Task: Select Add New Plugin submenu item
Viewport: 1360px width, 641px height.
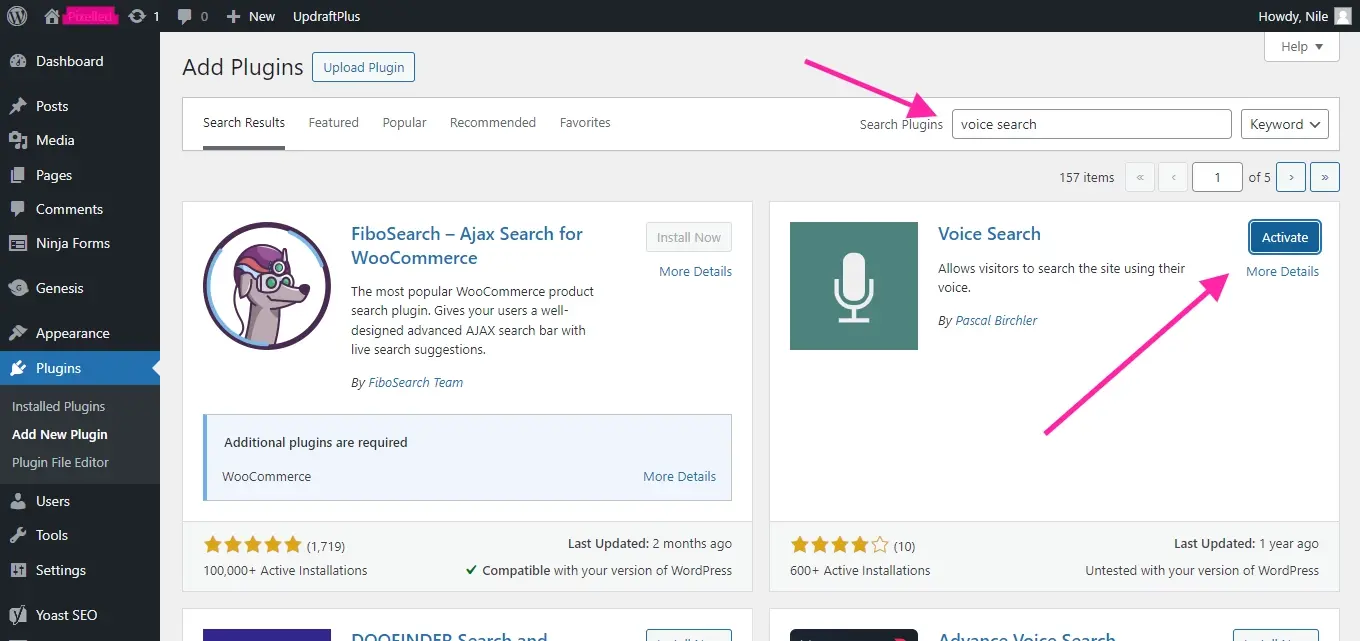Action: point(60,434)
